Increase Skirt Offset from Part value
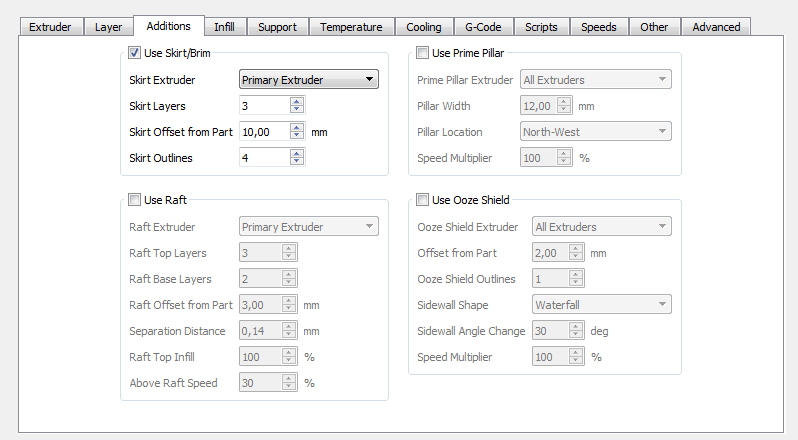 point(296,126)
